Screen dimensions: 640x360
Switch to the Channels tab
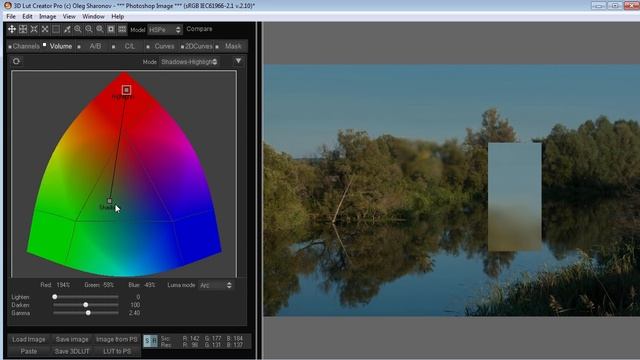(x=26, y=47)
